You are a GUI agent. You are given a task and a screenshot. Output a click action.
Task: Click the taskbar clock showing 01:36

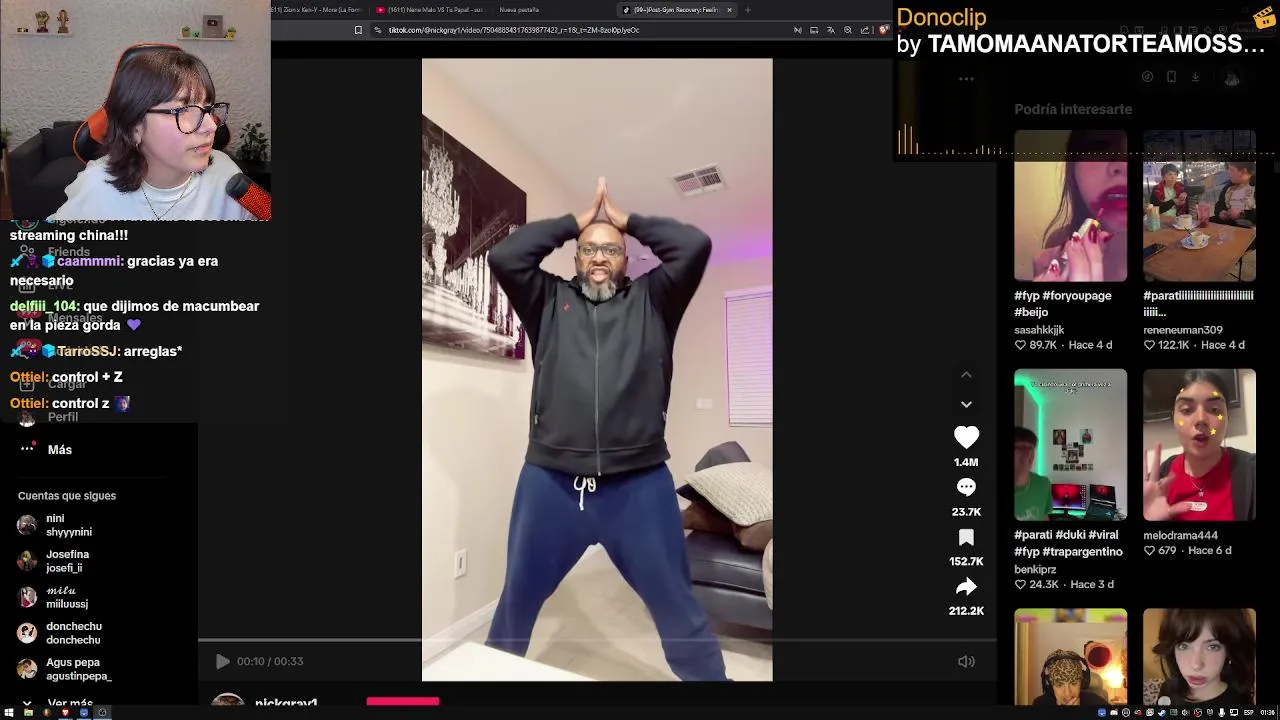coord(1267,713)
